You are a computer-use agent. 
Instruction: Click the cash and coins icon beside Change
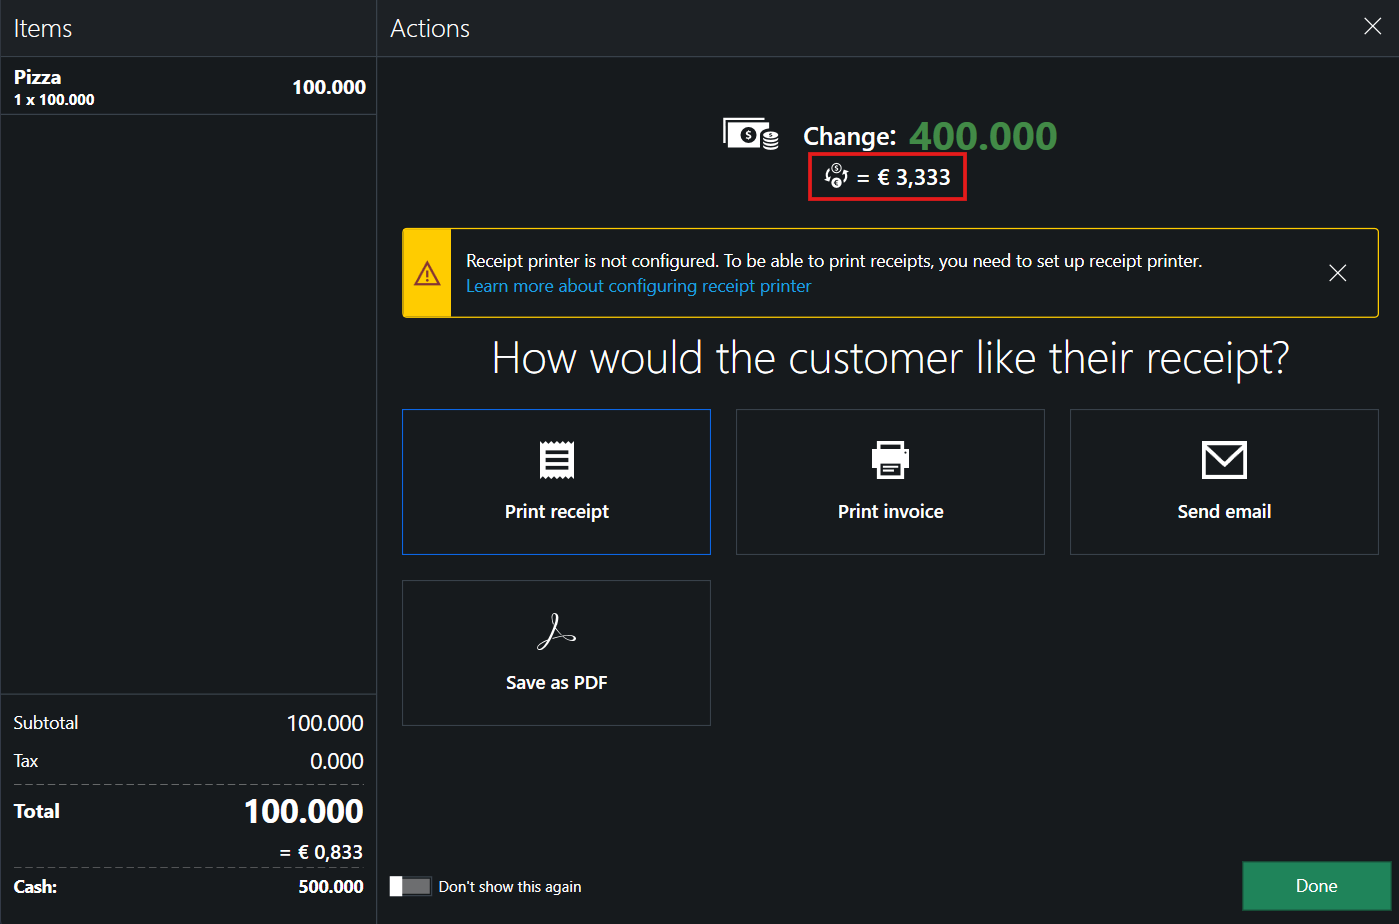click(x=751, y=134)
